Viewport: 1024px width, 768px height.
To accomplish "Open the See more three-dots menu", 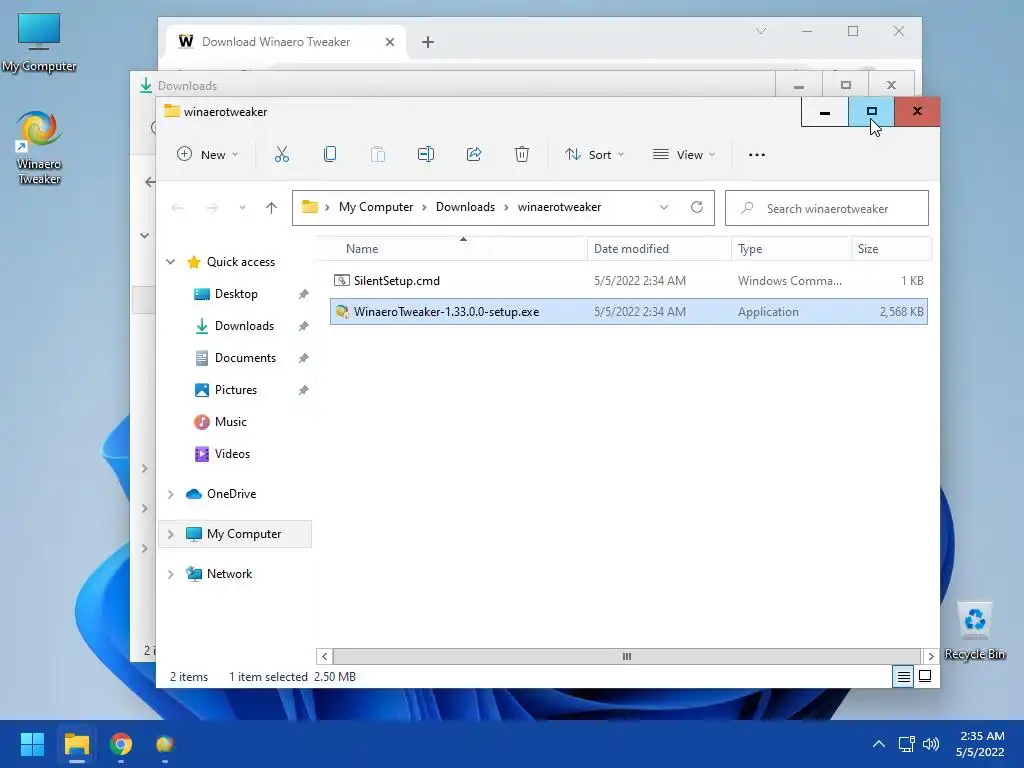I will click(x=757, y=155).
